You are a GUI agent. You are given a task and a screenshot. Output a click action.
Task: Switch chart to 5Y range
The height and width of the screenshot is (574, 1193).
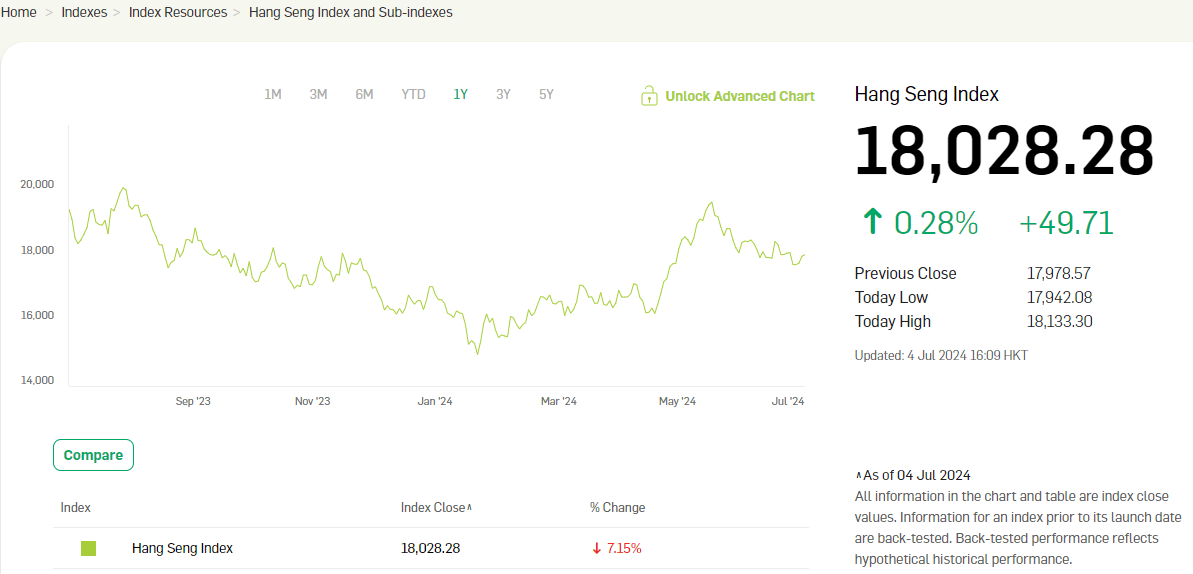(546, 94)
